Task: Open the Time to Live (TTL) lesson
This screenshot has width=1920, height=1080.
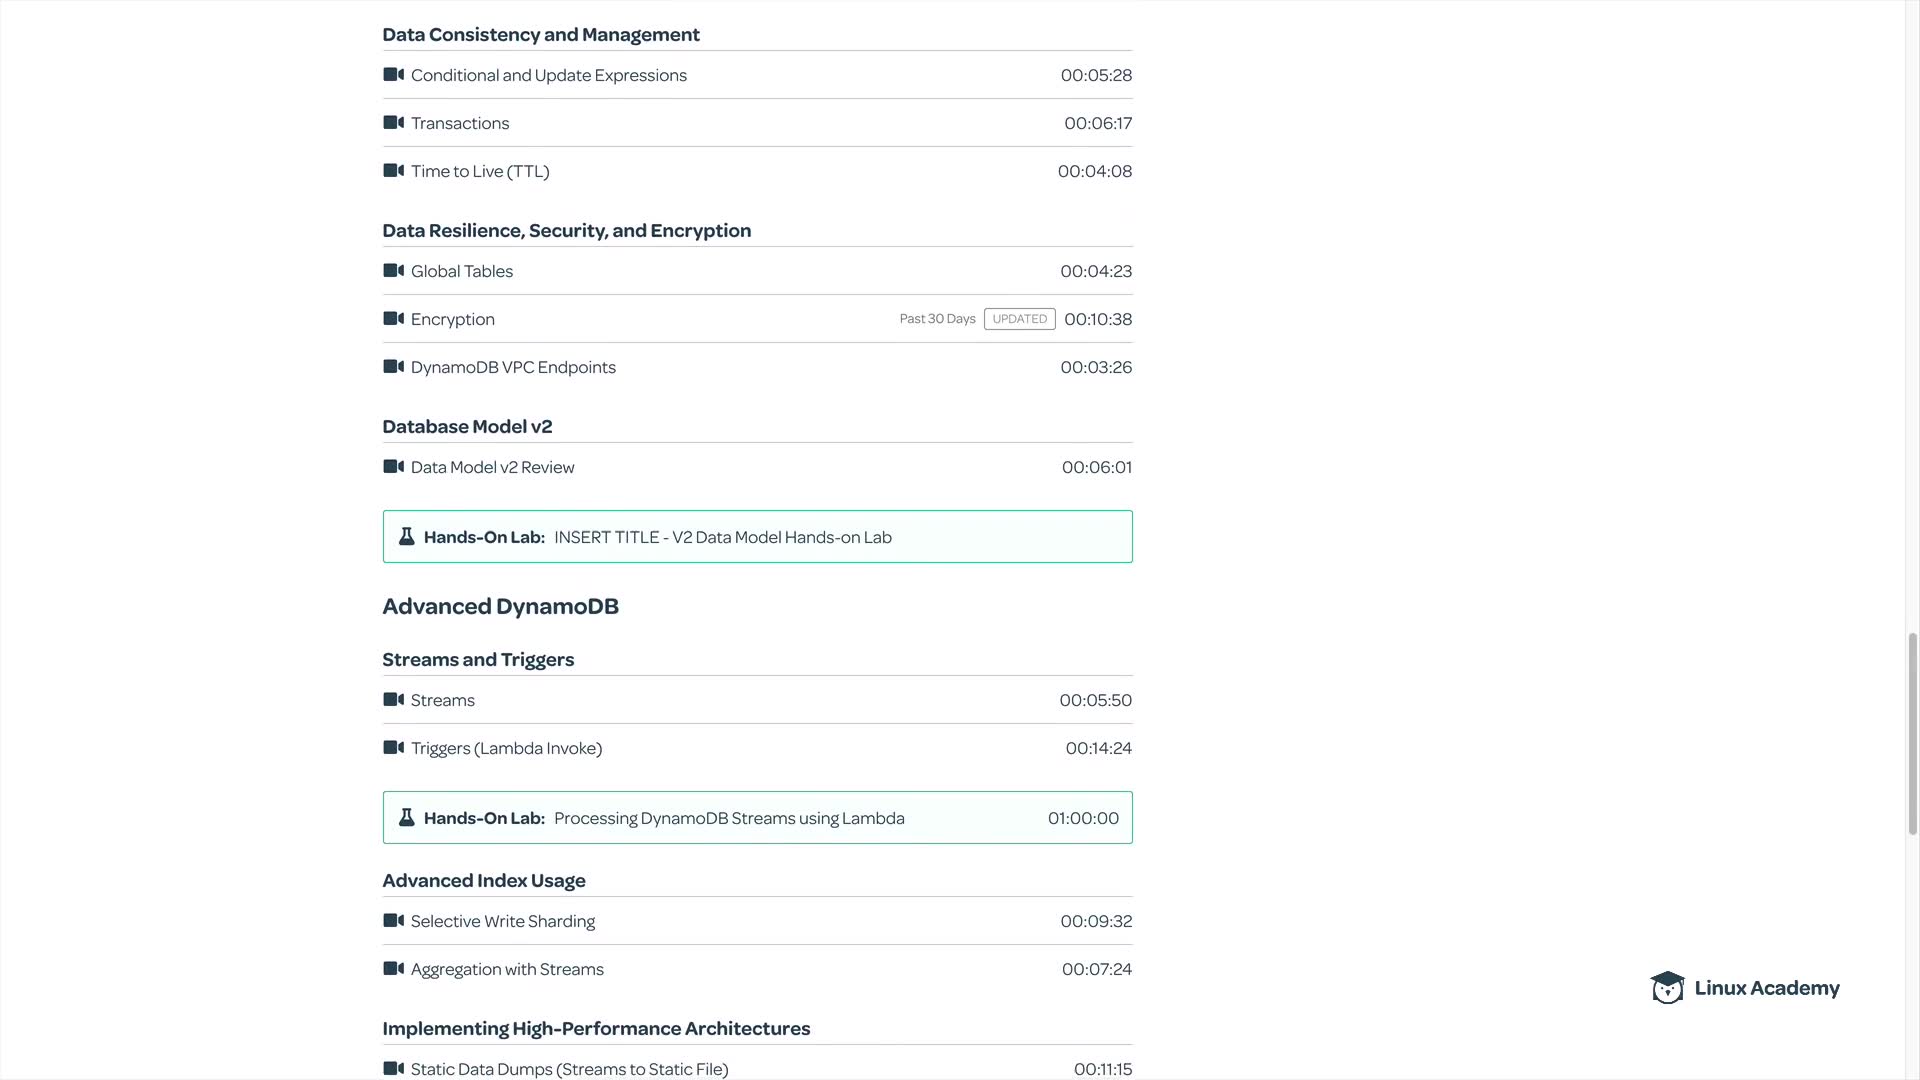Action: tap(480, 172)
